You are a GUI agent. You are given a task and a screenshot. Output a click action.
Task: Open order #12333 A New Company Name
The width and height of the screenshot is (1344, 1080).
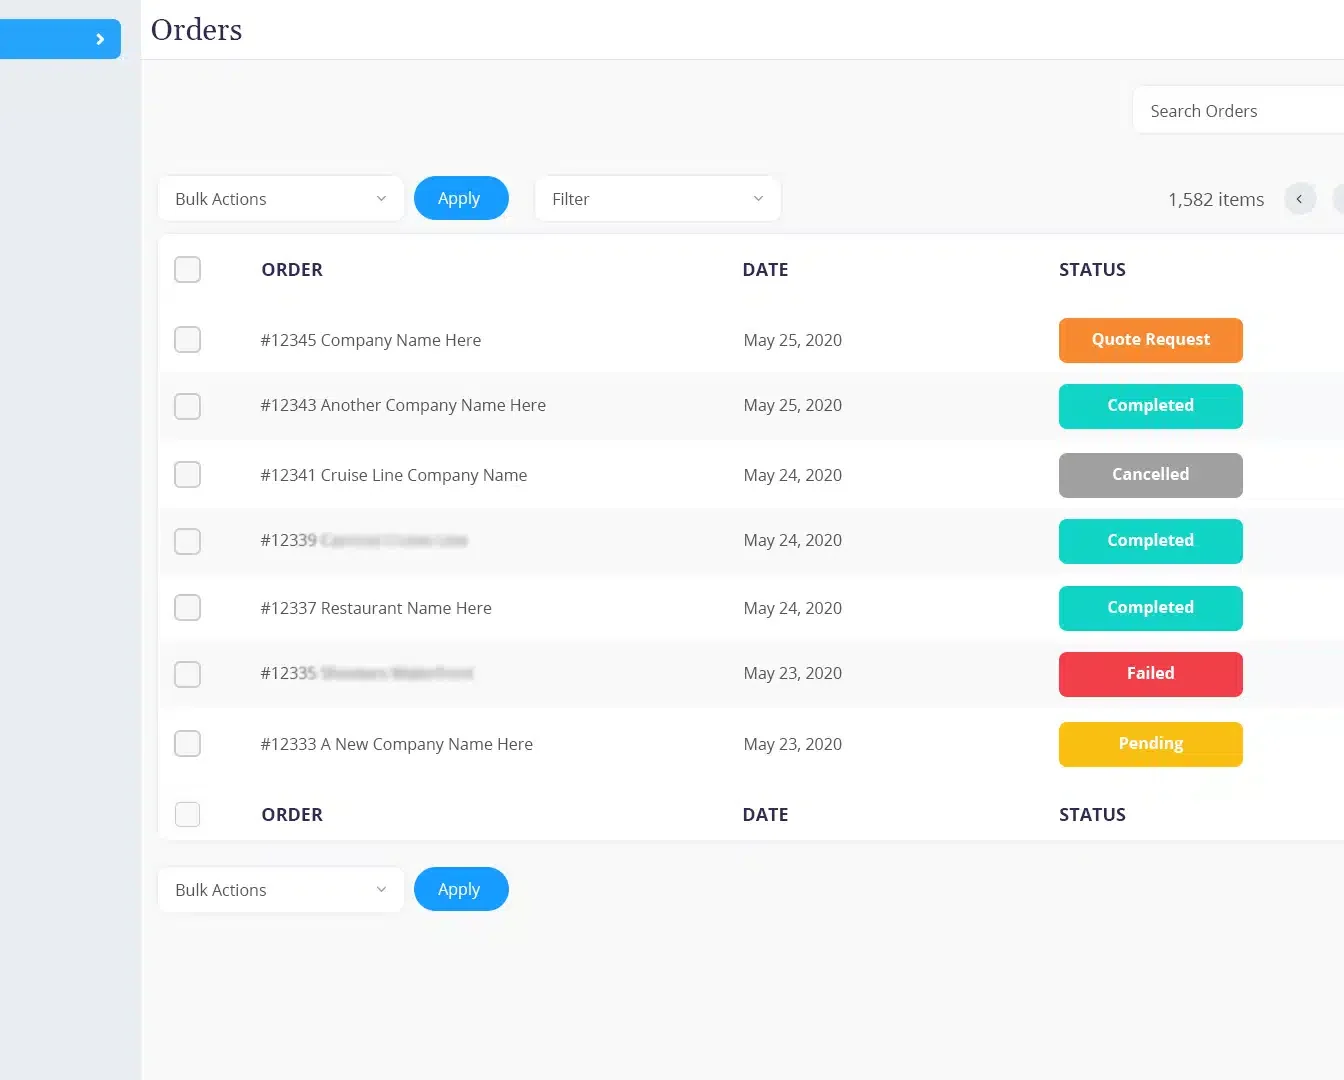point(396,745)
